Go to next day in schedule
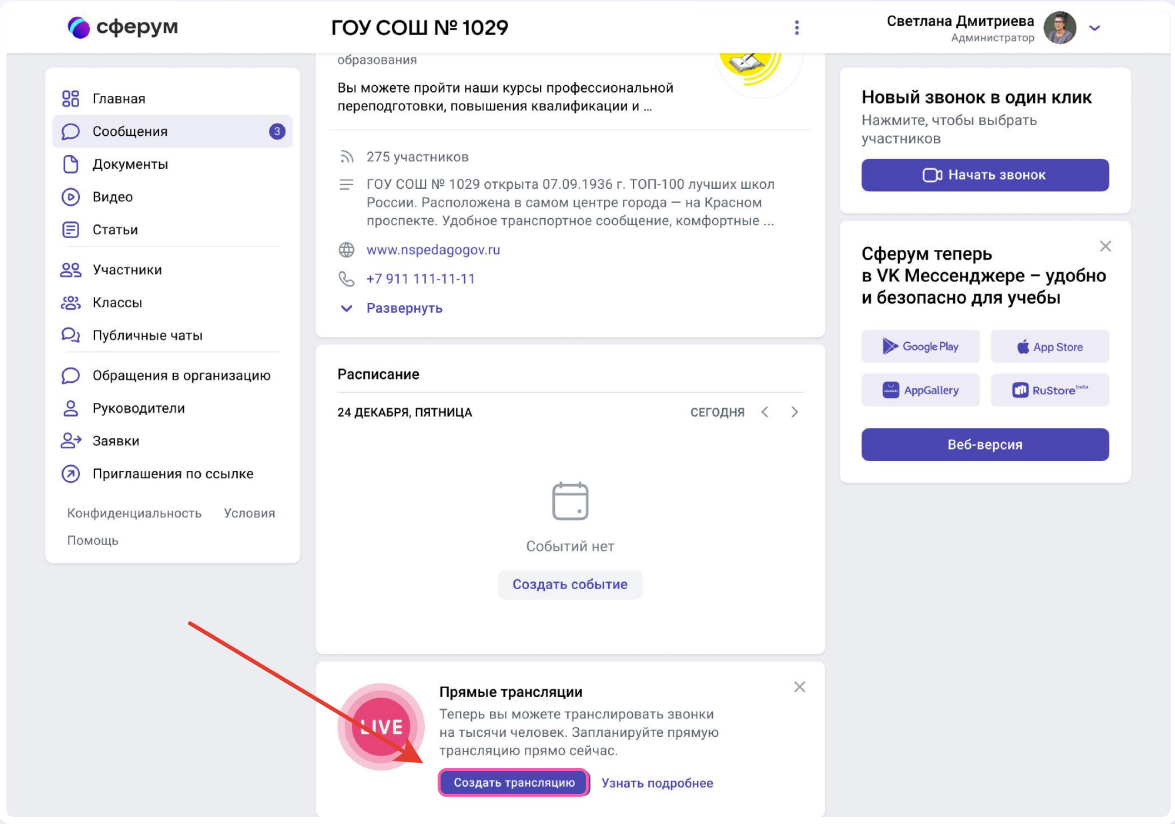Image resolution: width=1175 pixels, height=824 pixels. point(795,412)
